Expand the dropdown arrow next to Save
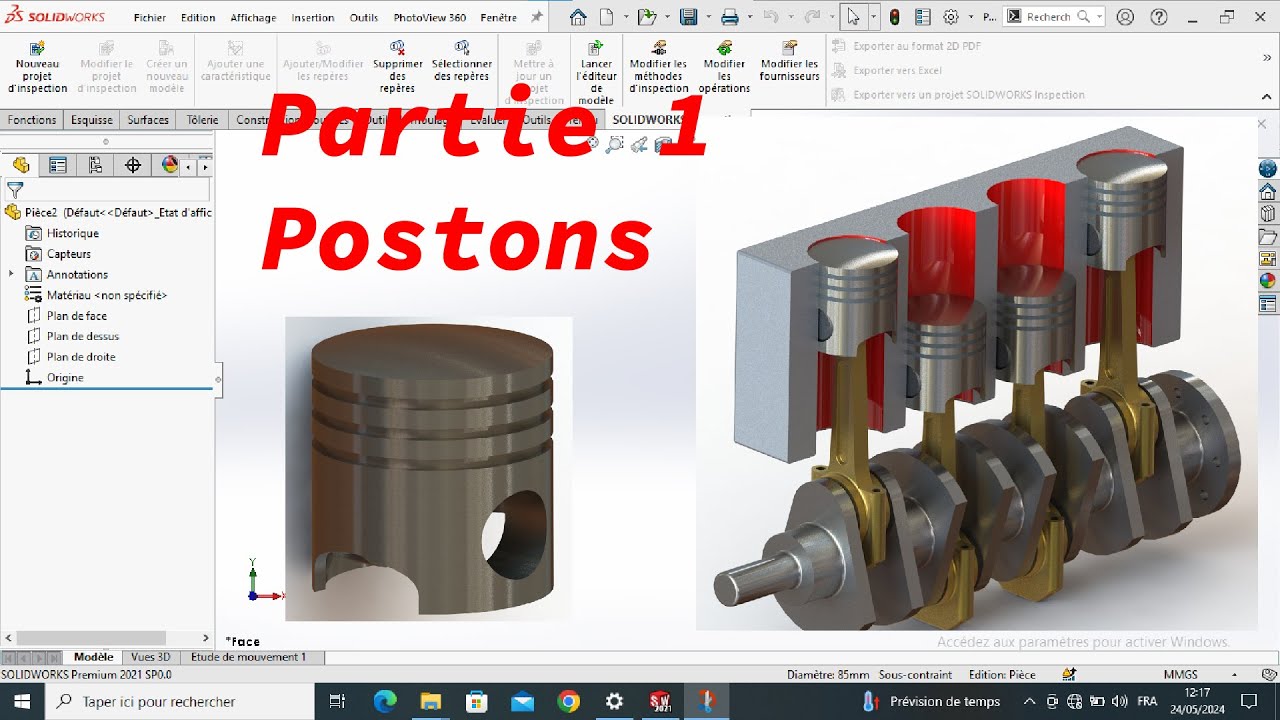Viewport: 1280px width, 720px height. 707,17
